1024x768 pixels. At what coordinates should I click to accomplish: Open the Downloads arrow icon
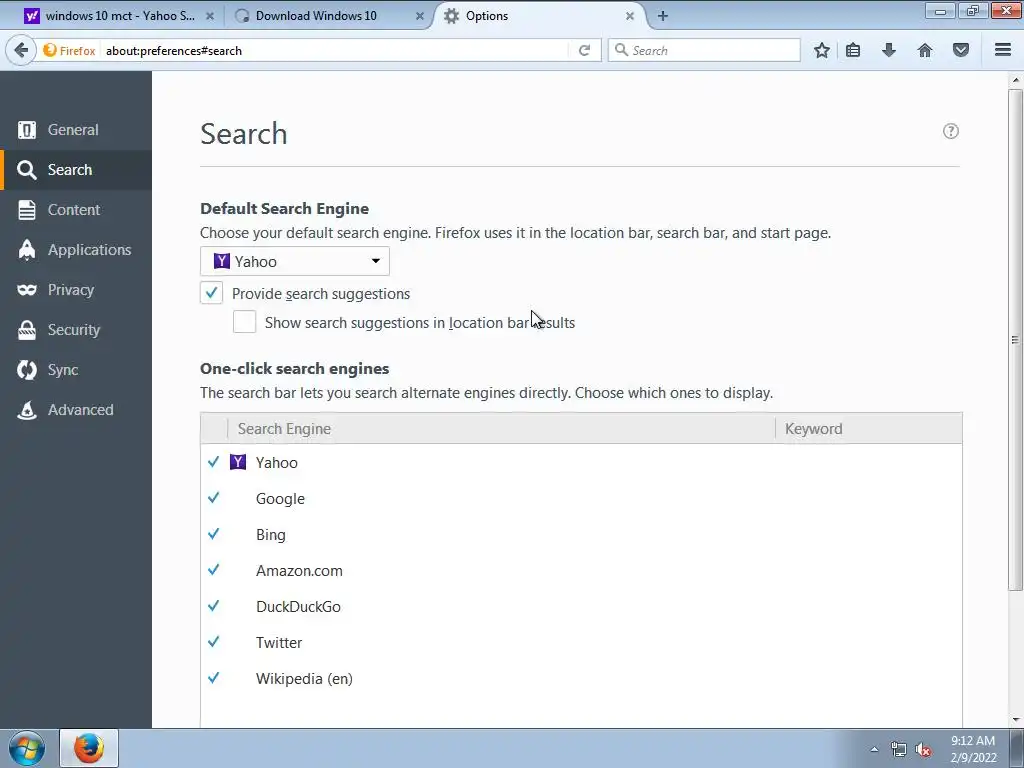tap(889, 50)
